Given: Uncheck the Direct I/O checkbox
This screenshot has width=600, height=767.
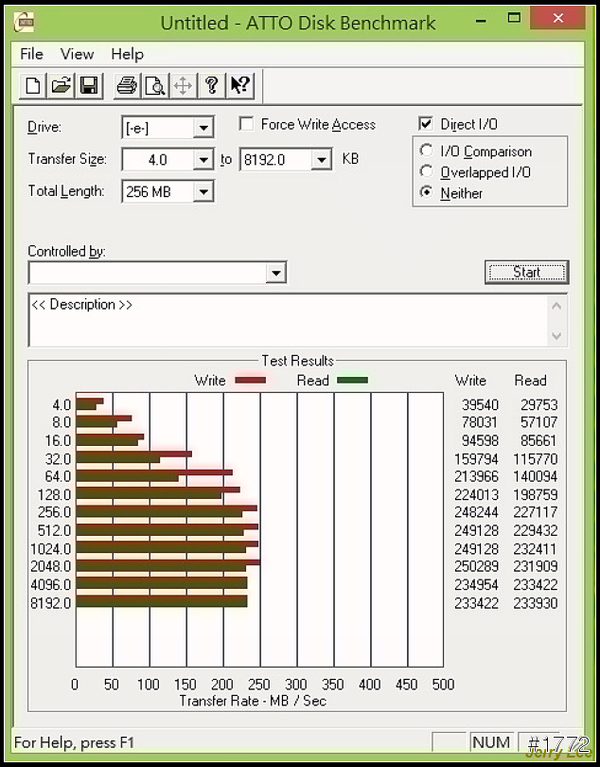Looking at the screenshot, I should [x=426, y=125].
